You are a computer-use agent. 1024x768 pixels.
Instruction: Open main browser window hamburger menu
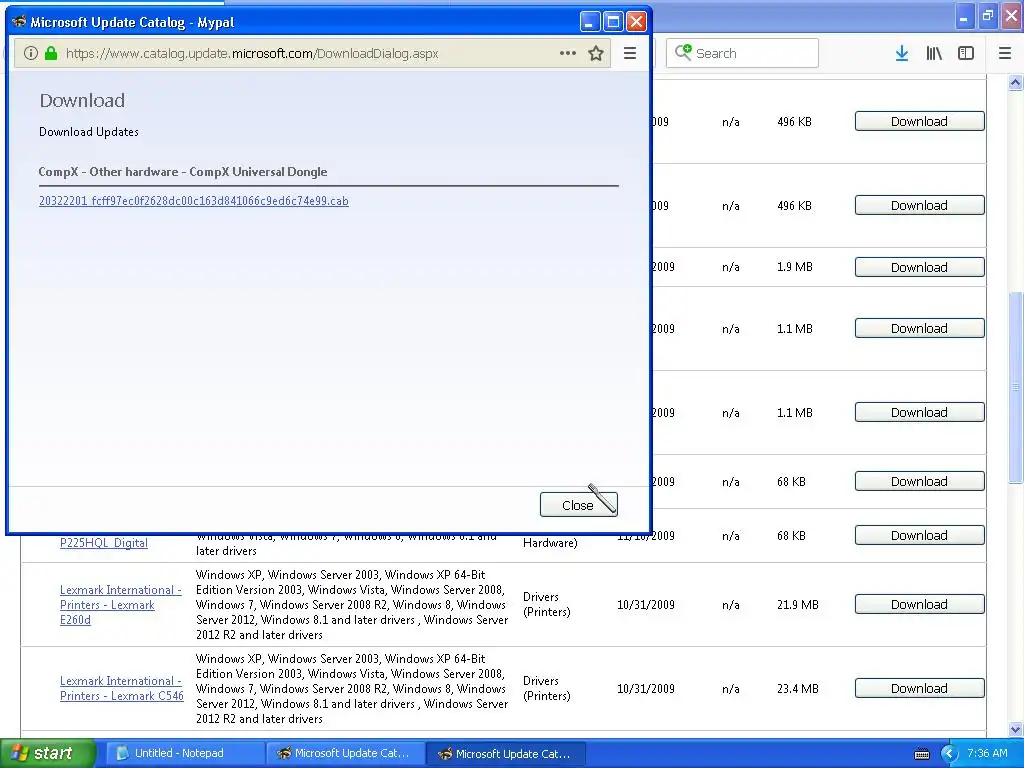(x=1005, y=54)
